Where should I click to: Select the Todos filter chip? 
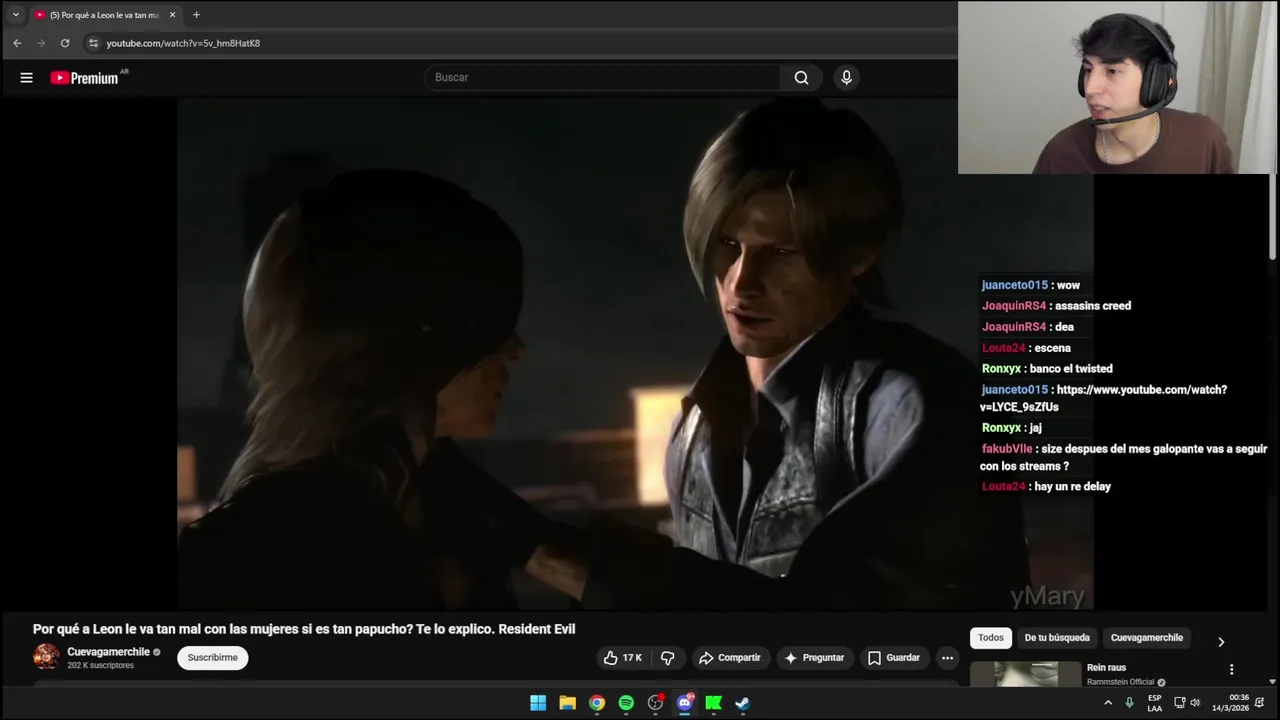click(x=991, y=637)
